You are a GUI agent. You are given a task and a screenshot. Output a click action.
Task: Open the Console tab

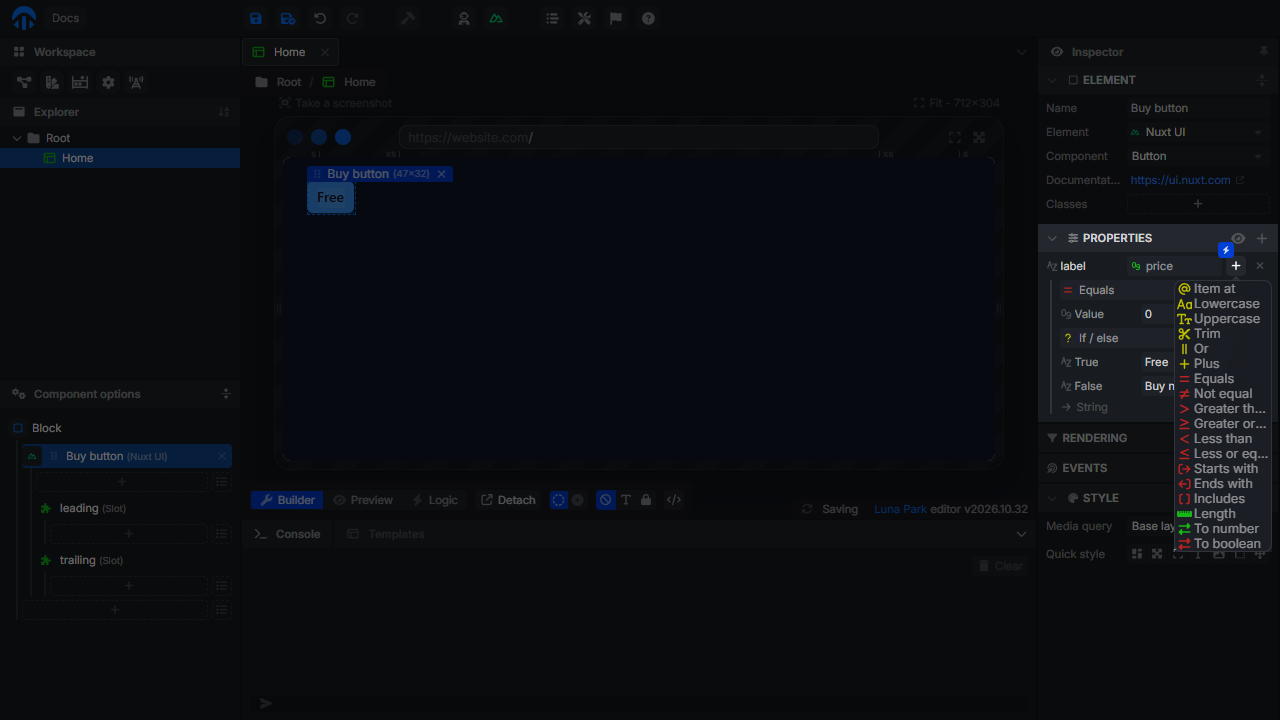coord(288,534)
